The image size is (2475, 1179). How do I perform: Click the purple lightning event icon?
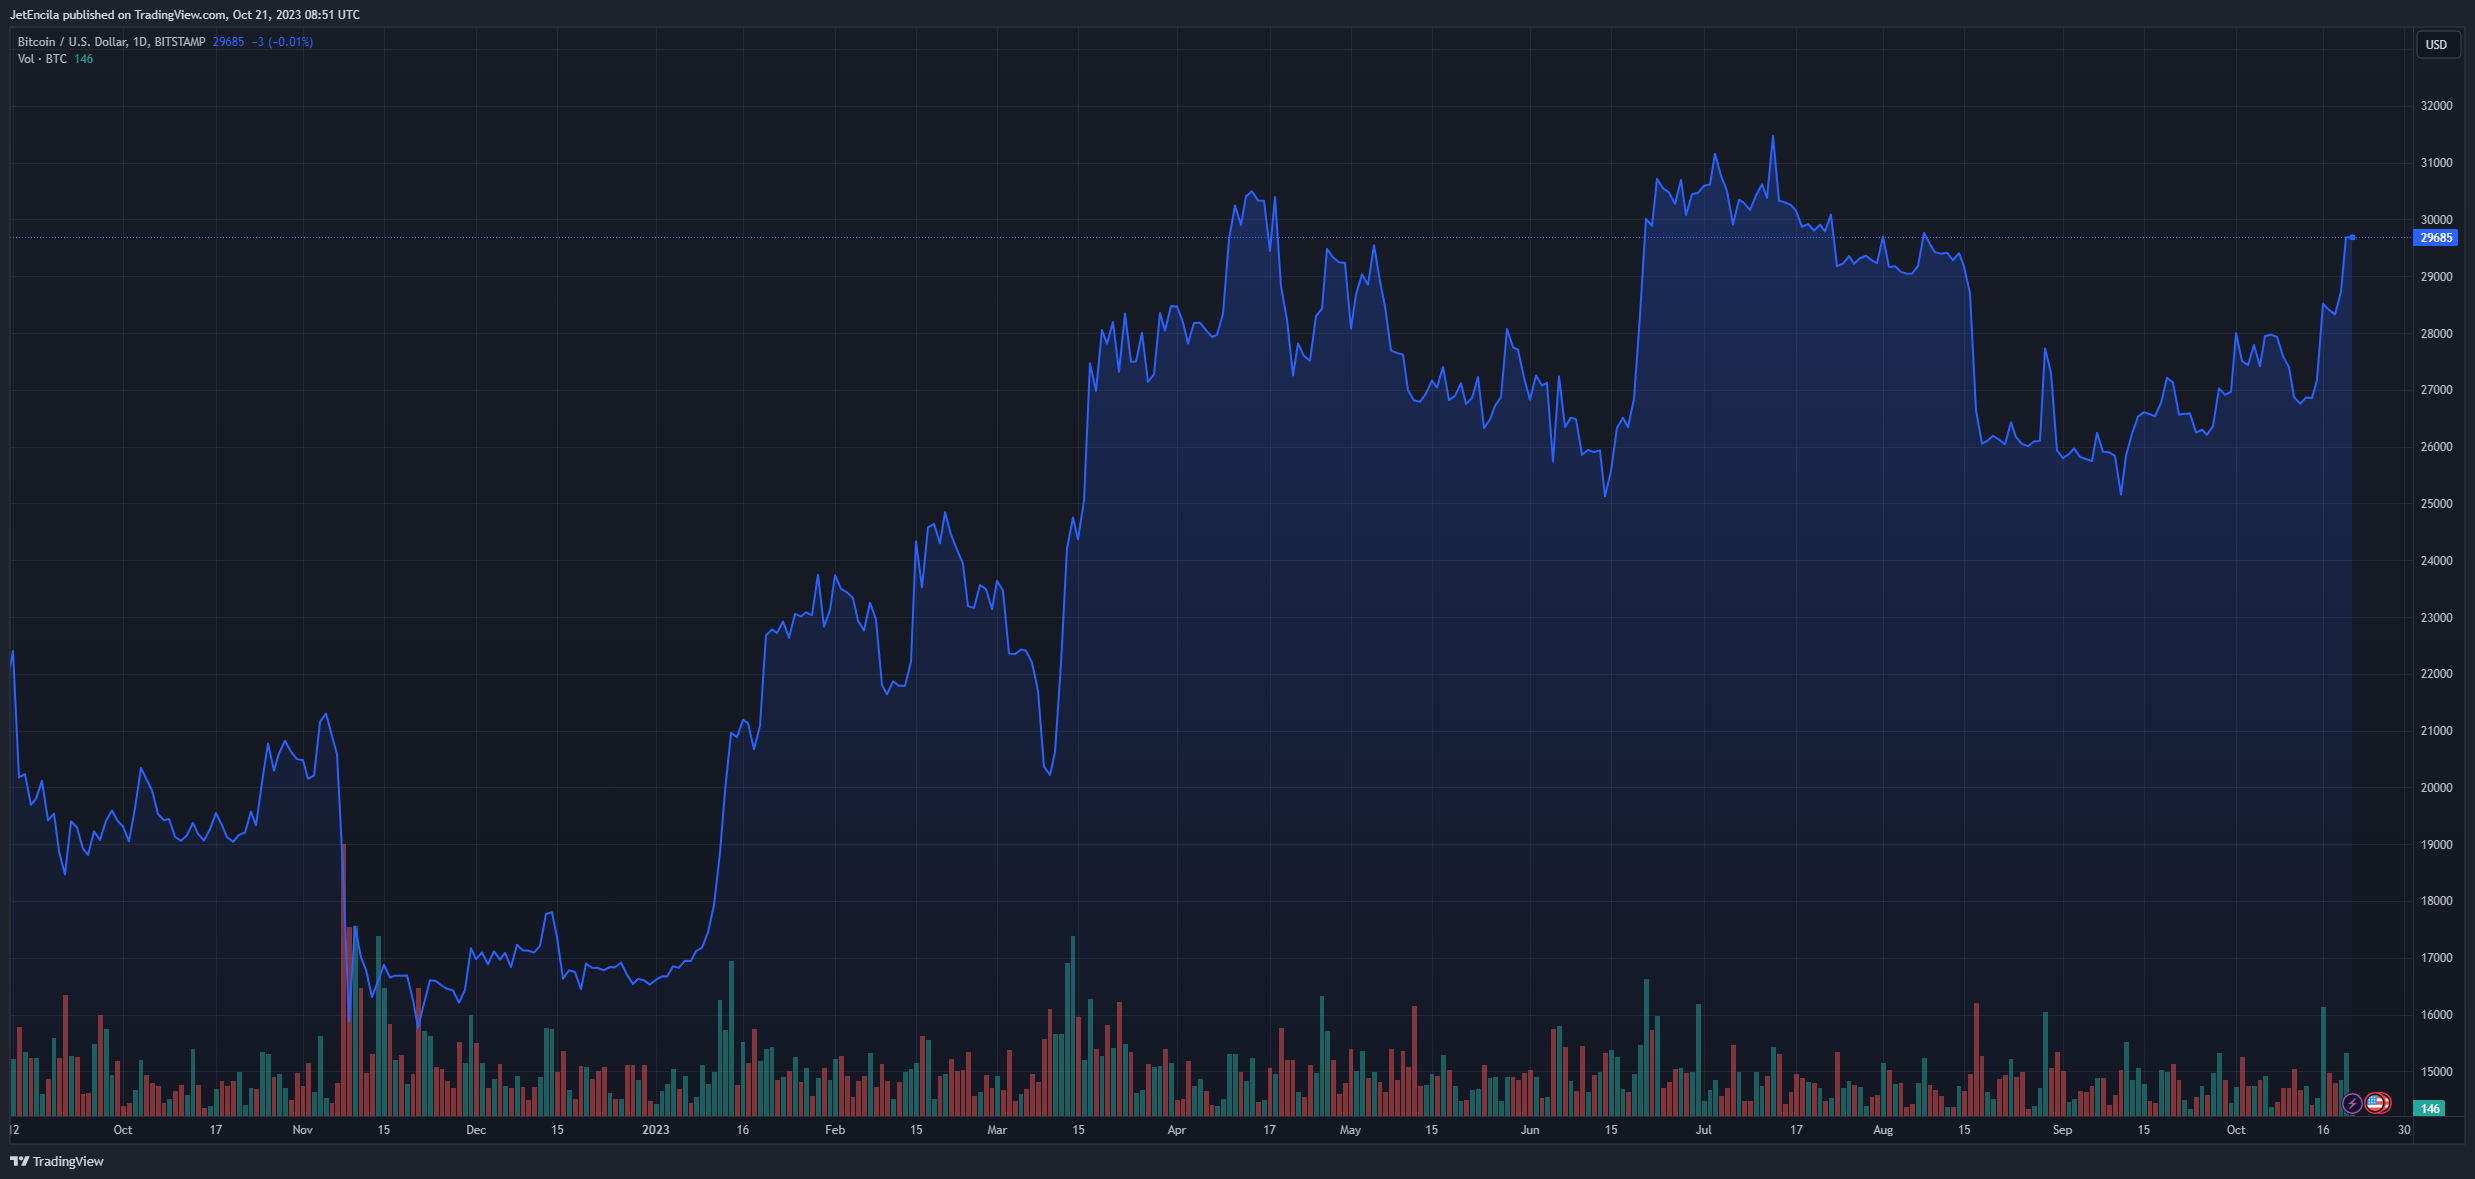point(2352,1103)
